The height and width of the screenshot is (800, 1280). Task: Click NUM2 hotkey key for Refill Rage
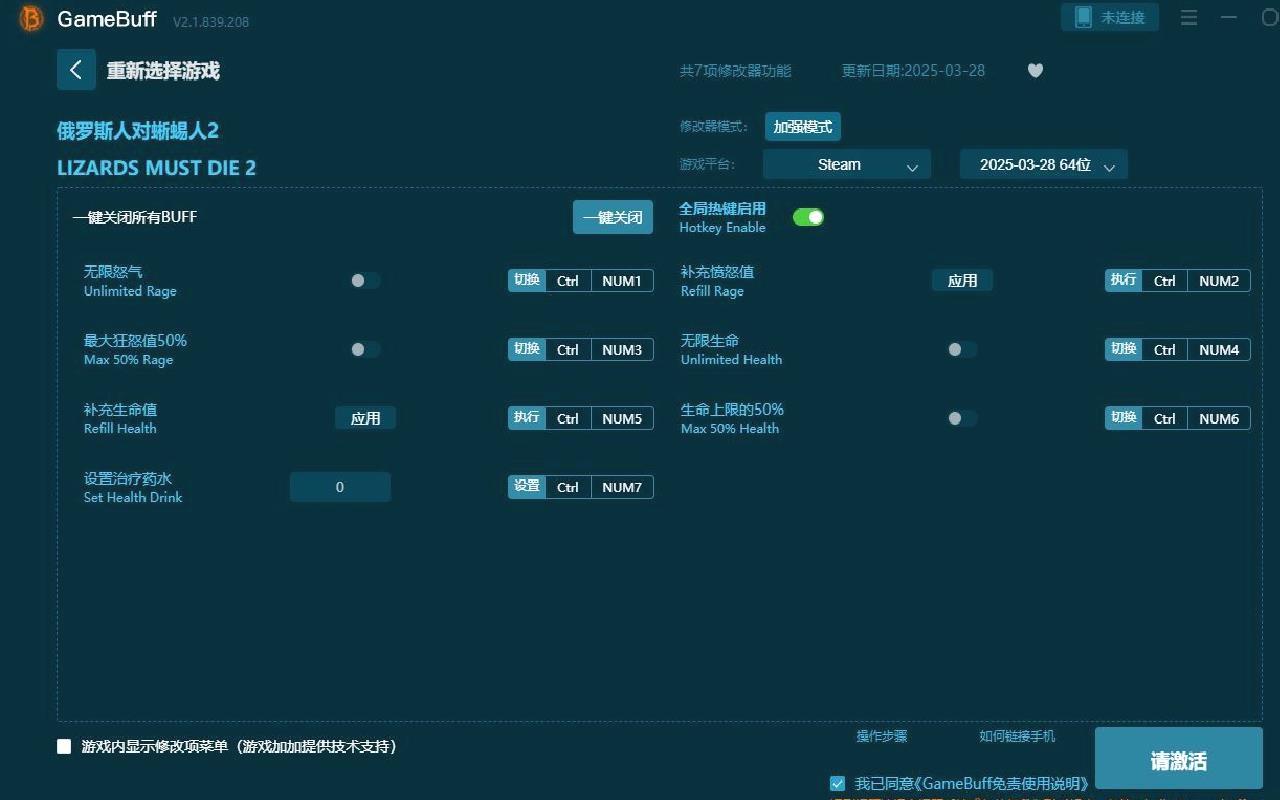[x=1219, y=281]
